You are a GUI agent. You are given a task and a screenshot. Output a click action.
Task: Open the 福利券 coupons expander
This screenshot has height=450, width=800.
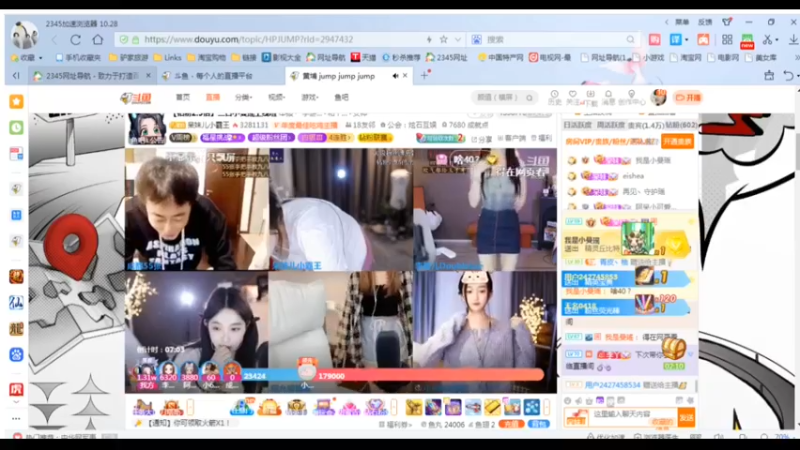(x=396, y=424)
